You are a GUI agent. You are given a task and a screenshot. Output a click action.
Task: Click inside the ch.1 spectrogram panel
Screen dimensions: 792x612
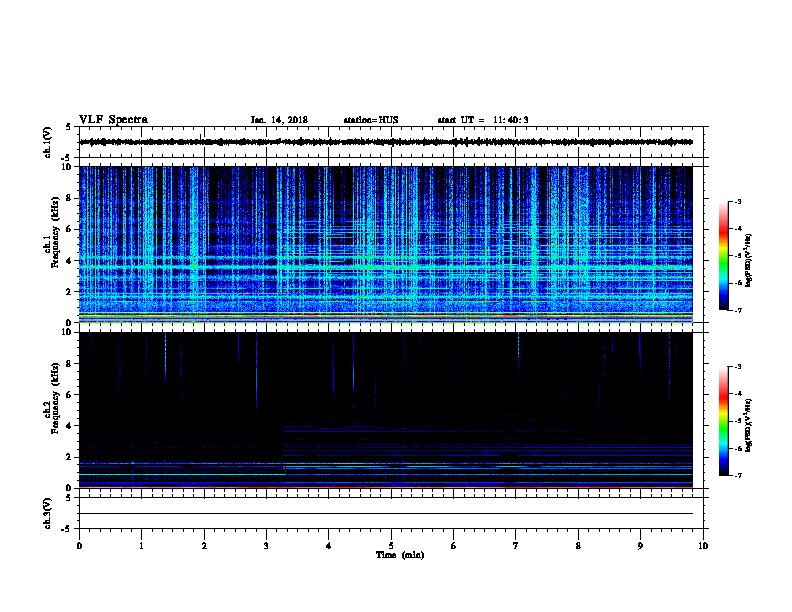tap(386, 244)
